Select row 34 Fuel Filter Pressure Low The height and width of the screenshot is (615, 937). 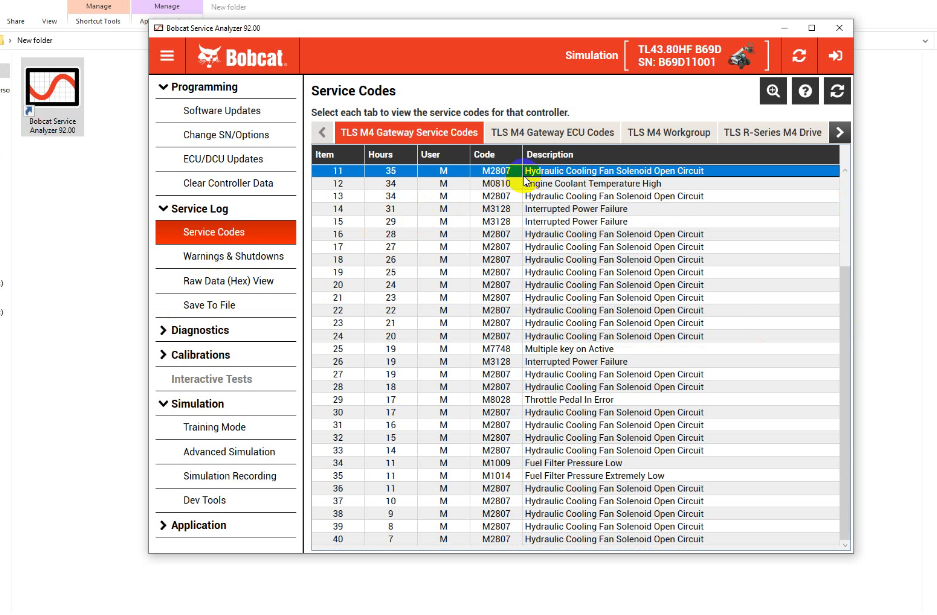click(x=575, y=463)
